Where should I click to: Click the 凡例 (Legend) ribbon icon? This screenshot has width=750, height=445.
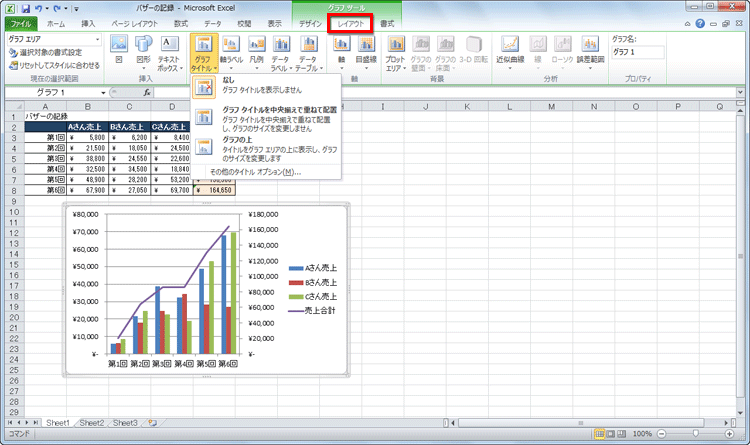tap(257, 52)
